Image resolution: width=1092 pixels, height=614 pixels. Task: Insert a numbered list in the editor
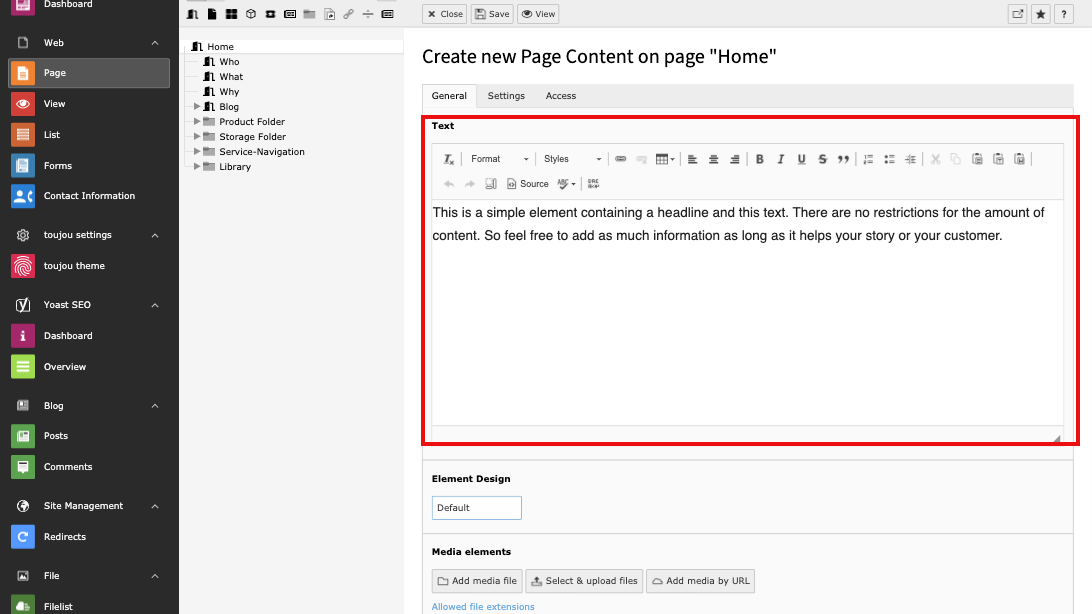(868, 159)
